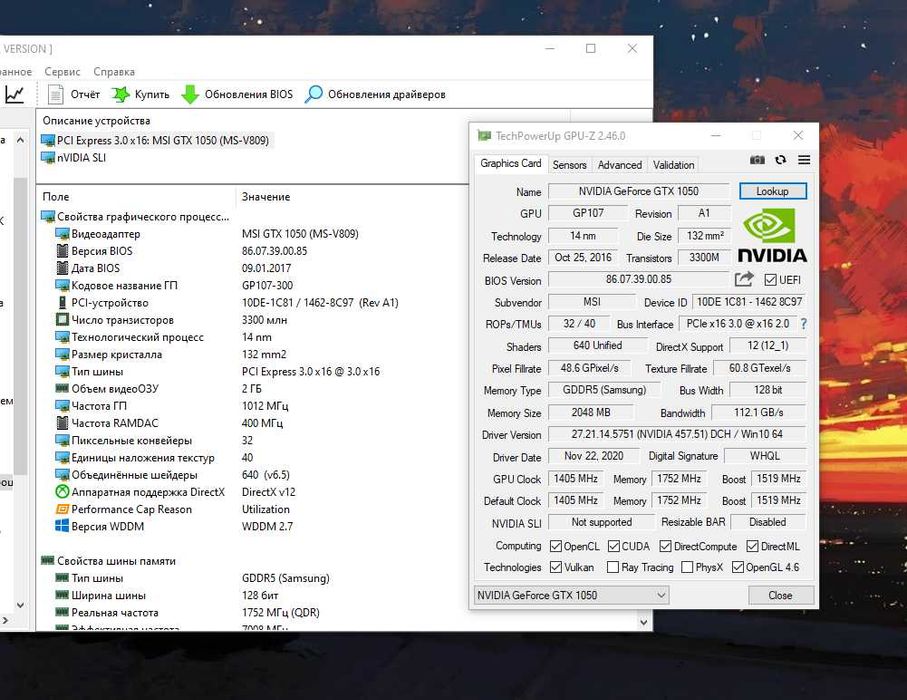Click the Lookup button in GPU-Z

pos(772,191)
